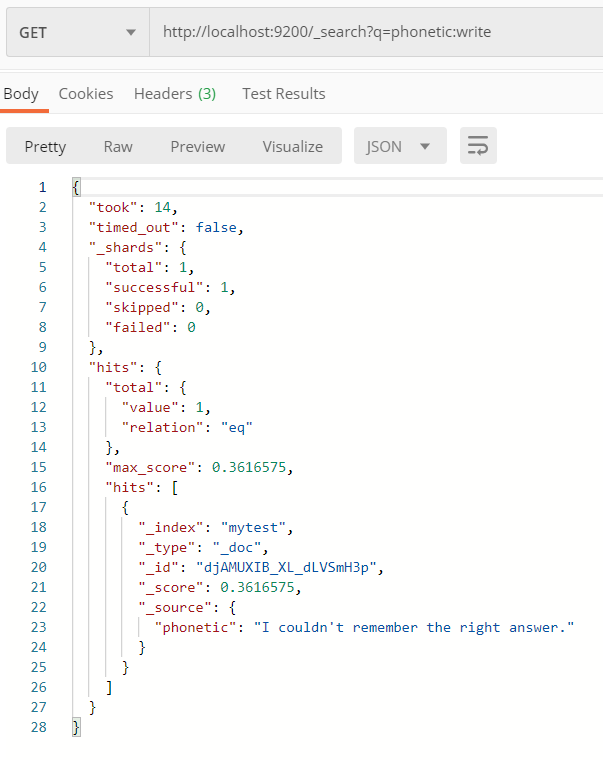Screen dimensions: 603x760
Task: Click line number 28 in the gutter
Action: (39, 727)
